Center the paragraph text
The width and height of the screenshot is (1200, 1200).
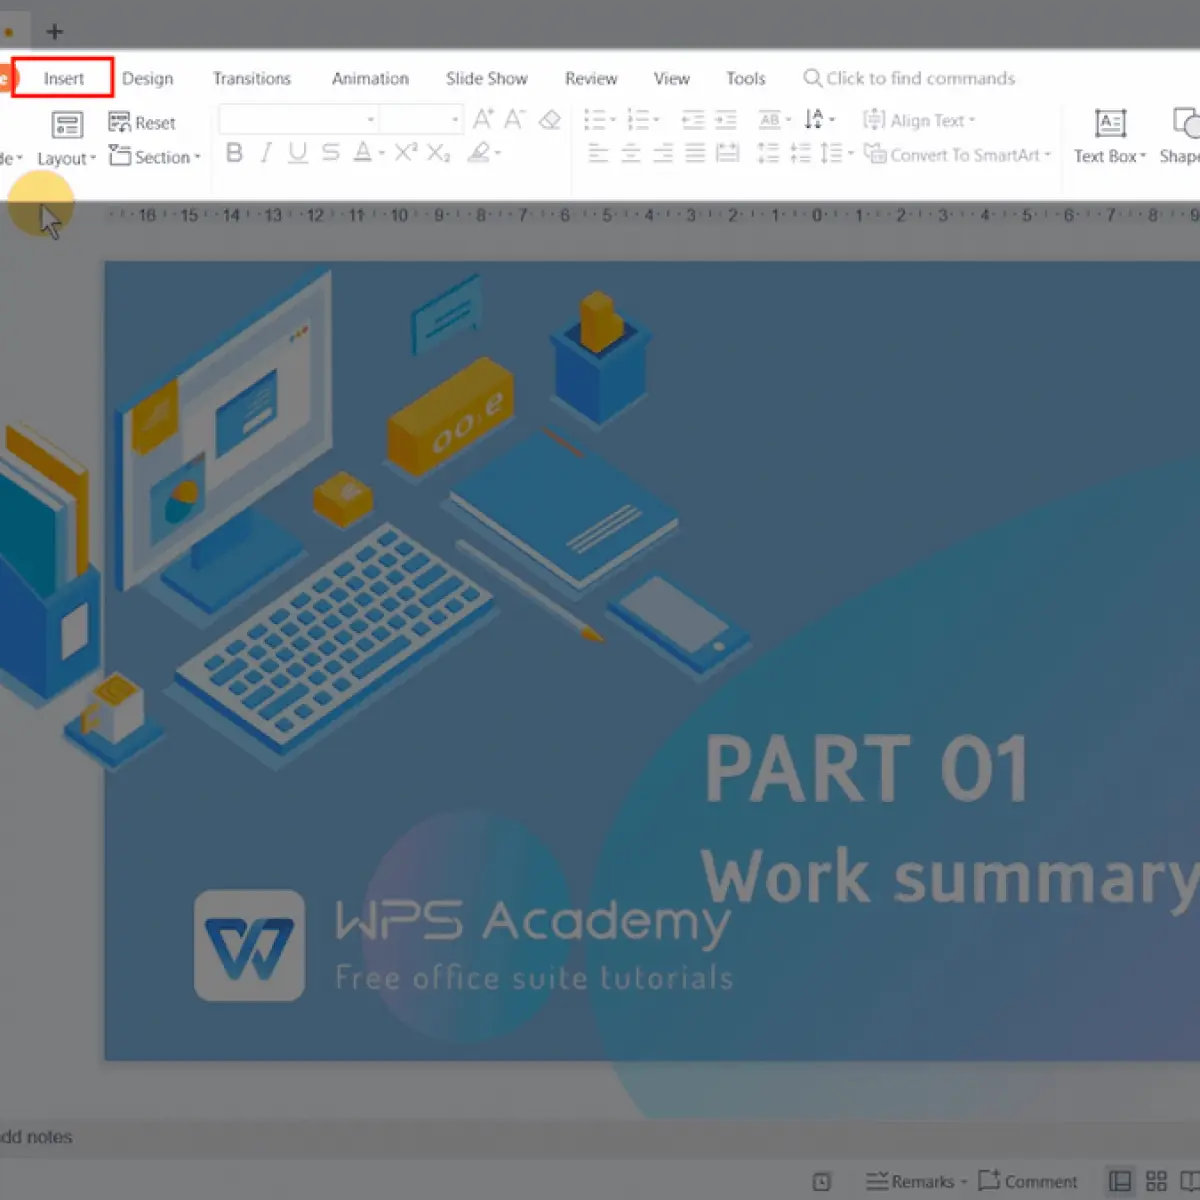click(631, 153)
